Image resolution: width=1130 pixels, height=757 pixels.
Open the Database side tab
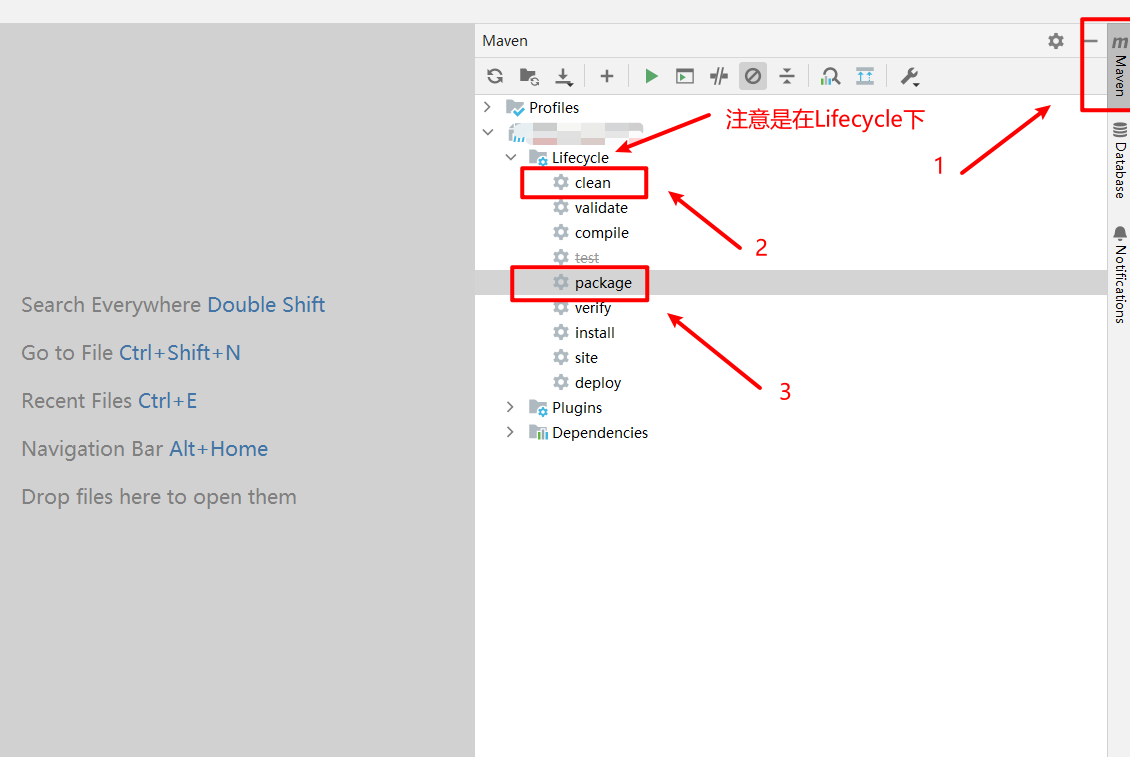(1119, 160)
